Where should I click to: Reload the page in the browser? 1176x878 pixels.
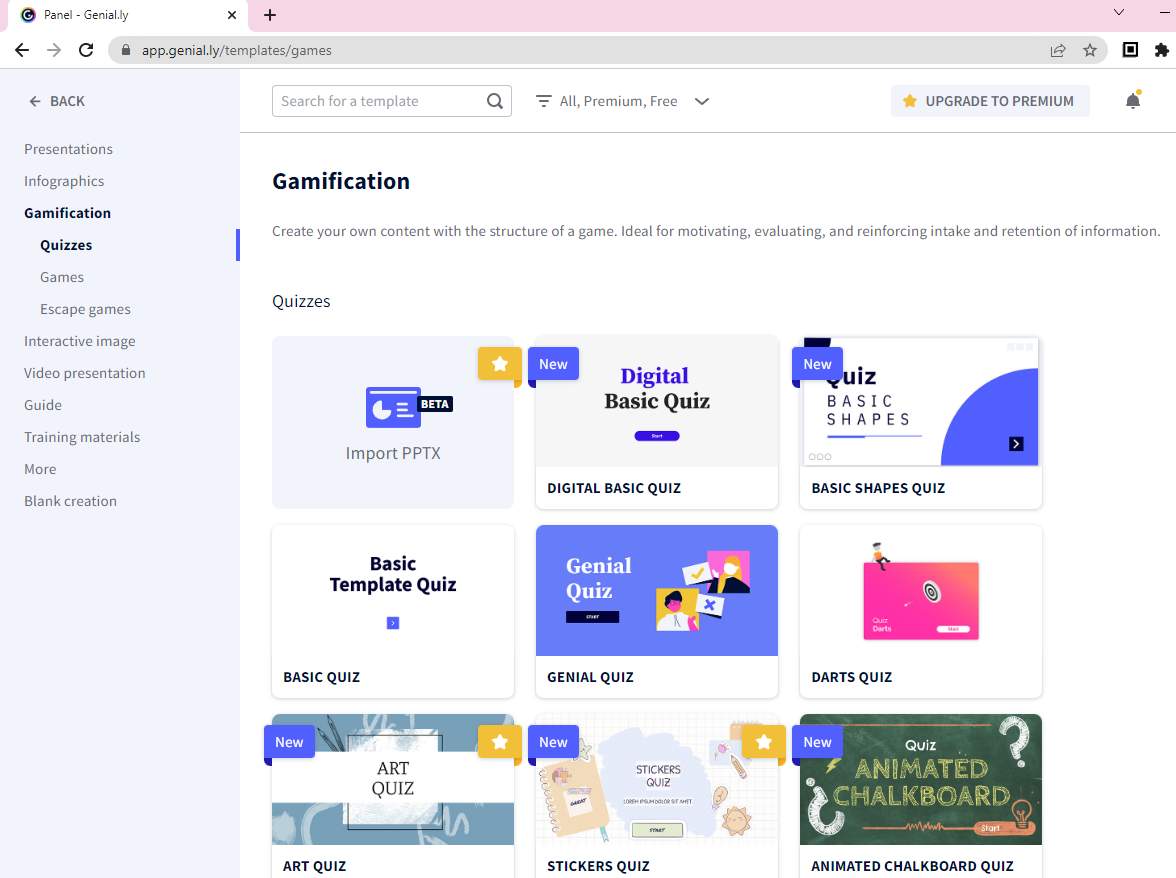[86, 50]
